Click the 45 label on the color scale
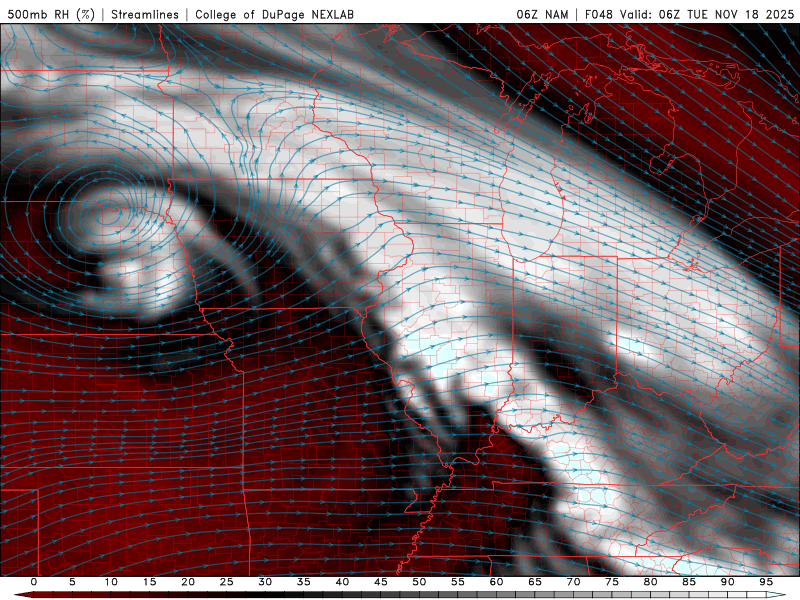 tap(381, 582)
